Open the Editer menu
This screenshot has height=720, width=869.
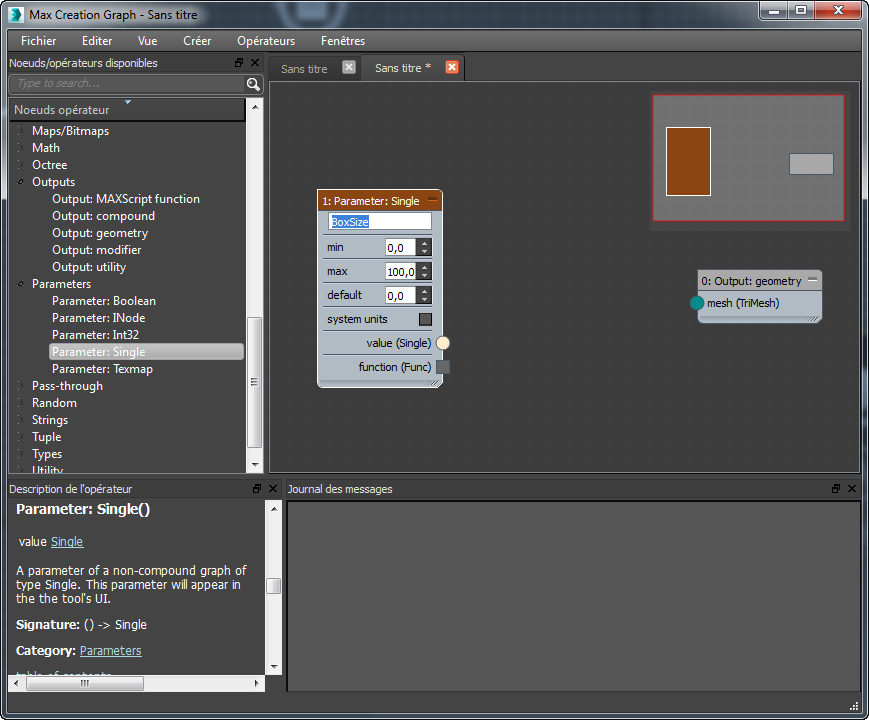[x=97, y=41]
